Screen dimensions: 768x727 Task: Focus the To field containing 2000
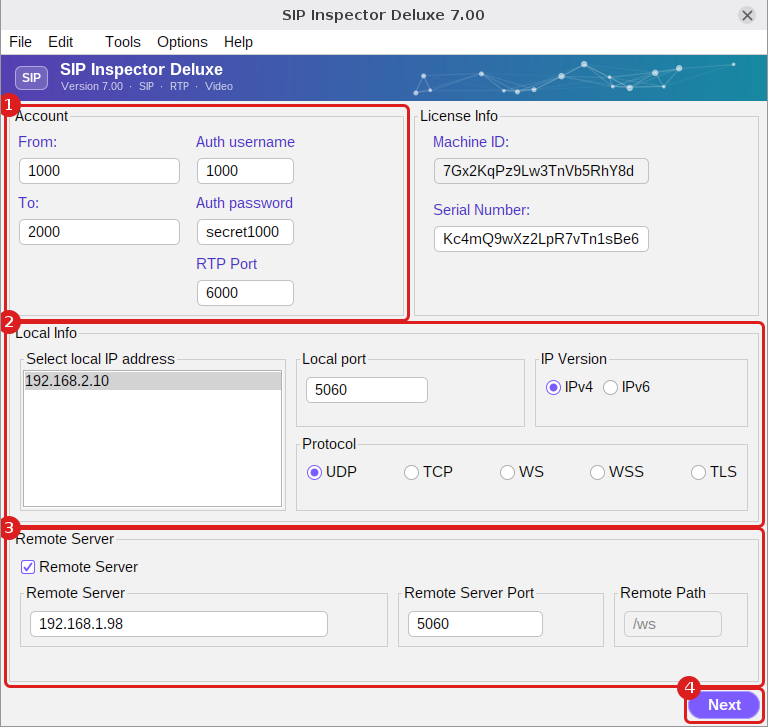pos(99,232)
